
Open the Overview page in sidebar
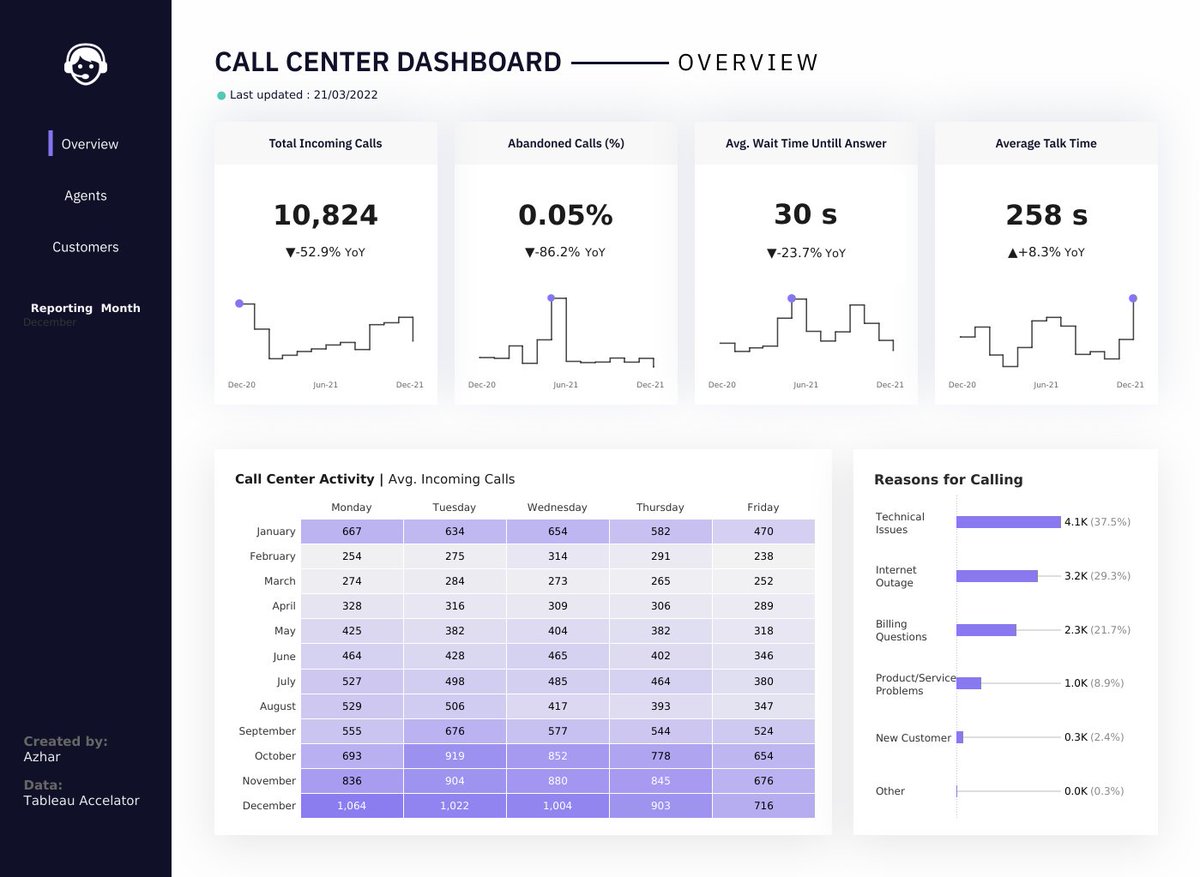90,144
